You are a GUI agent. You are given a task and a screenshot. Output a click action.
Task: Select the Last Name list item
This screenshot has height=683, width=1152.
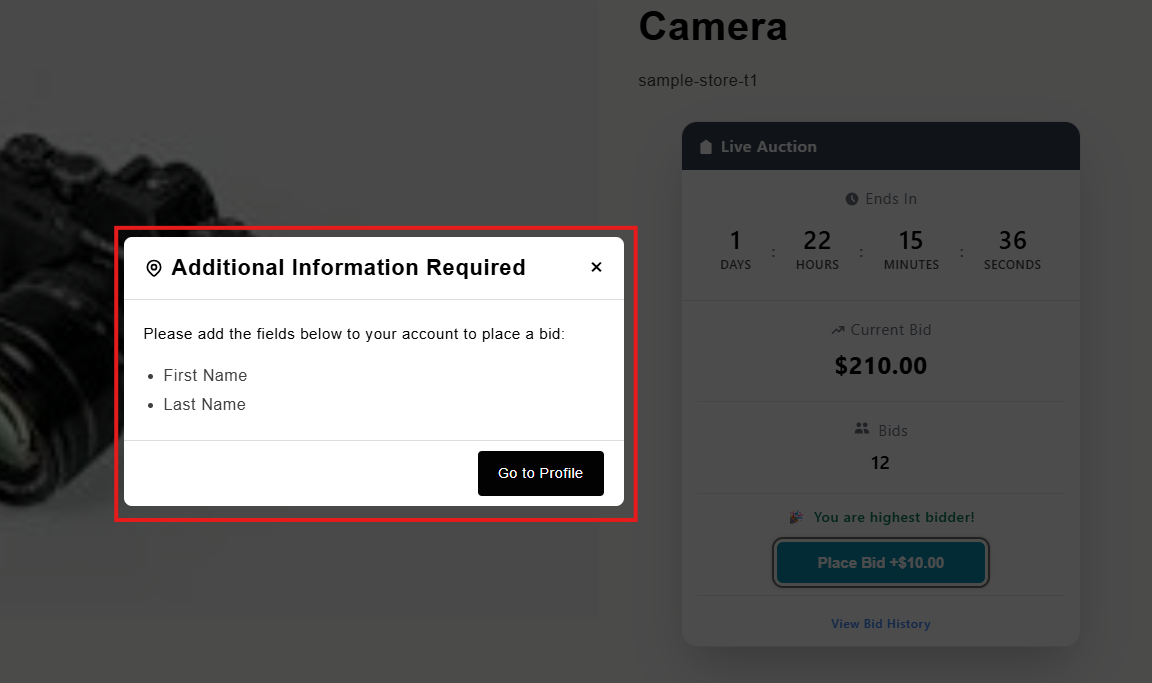pyautogui.click(x=204, y=404)
